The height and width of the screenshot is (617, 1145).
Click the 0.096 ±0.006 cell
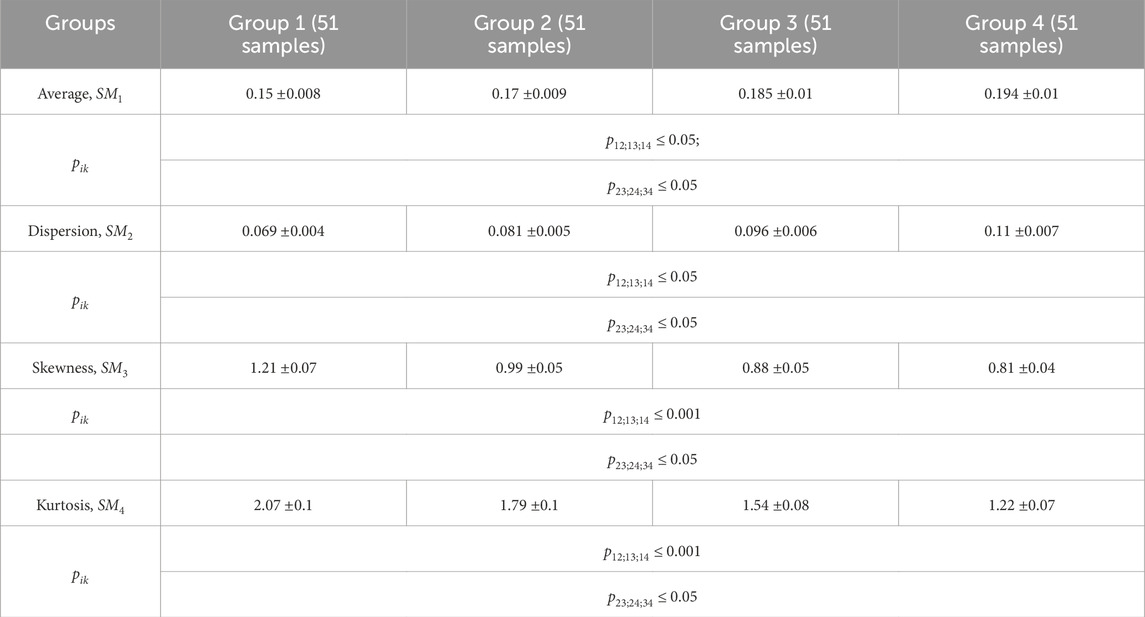[775, 232]
